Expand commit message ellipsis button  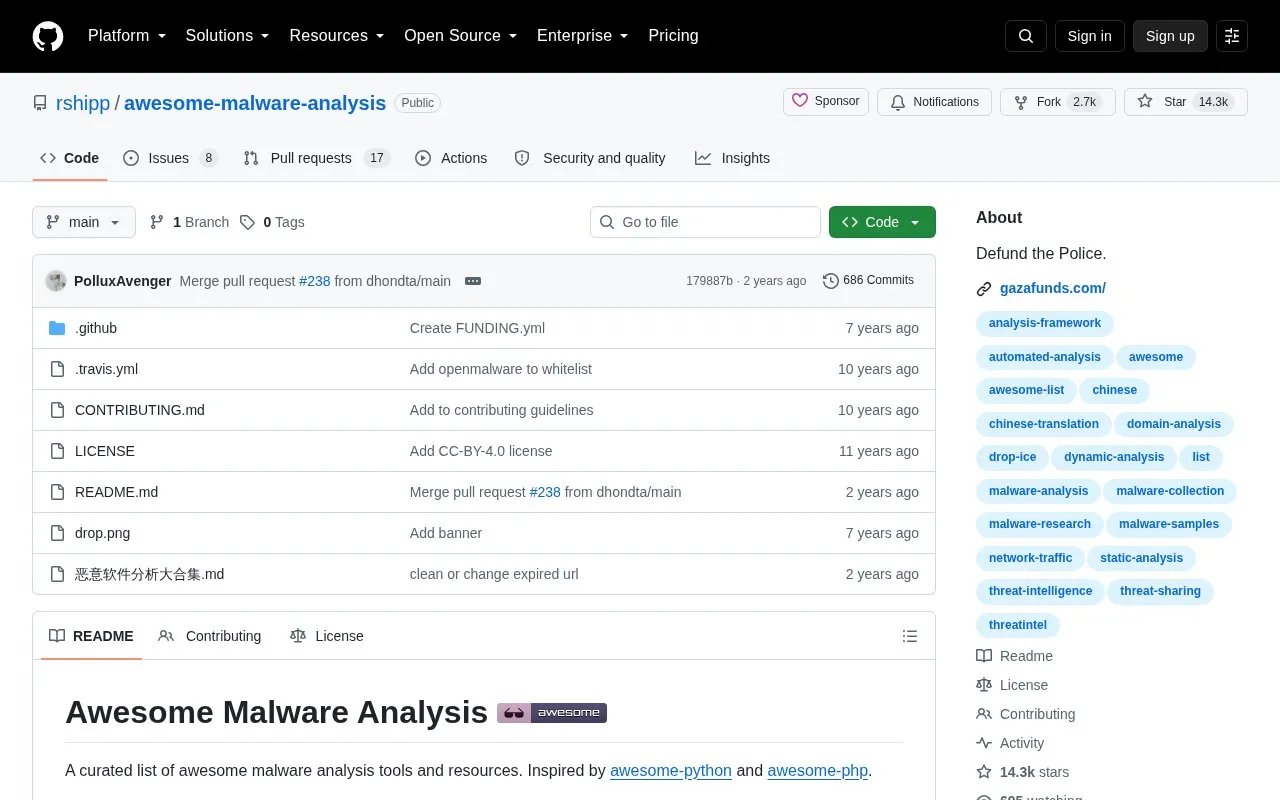tap(473, 281)
